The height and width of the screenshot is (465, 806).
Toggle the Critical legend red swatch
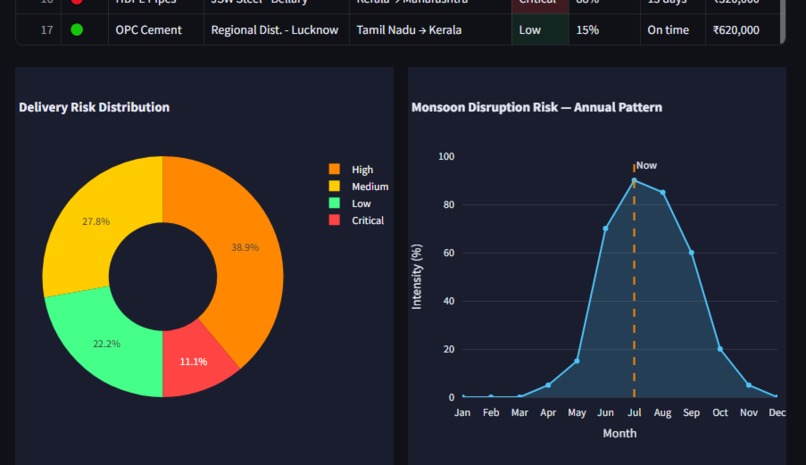(334, 220)
